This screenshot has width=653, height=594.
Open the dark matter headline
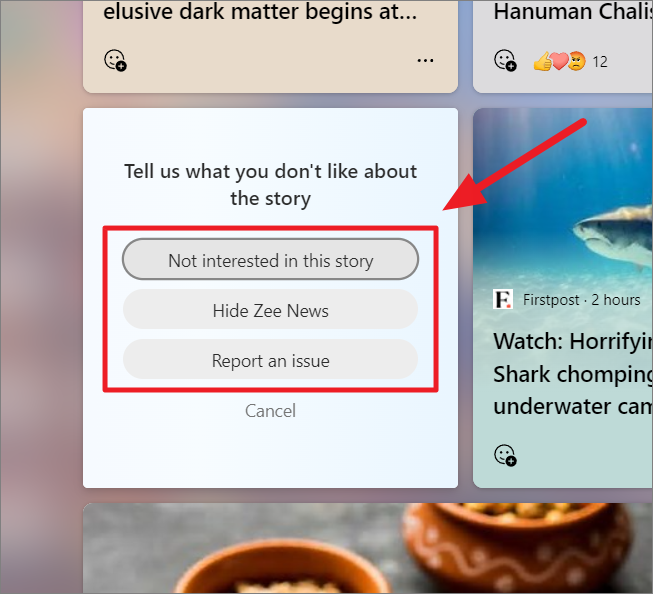pyautogui.click(x=260, y=12)
